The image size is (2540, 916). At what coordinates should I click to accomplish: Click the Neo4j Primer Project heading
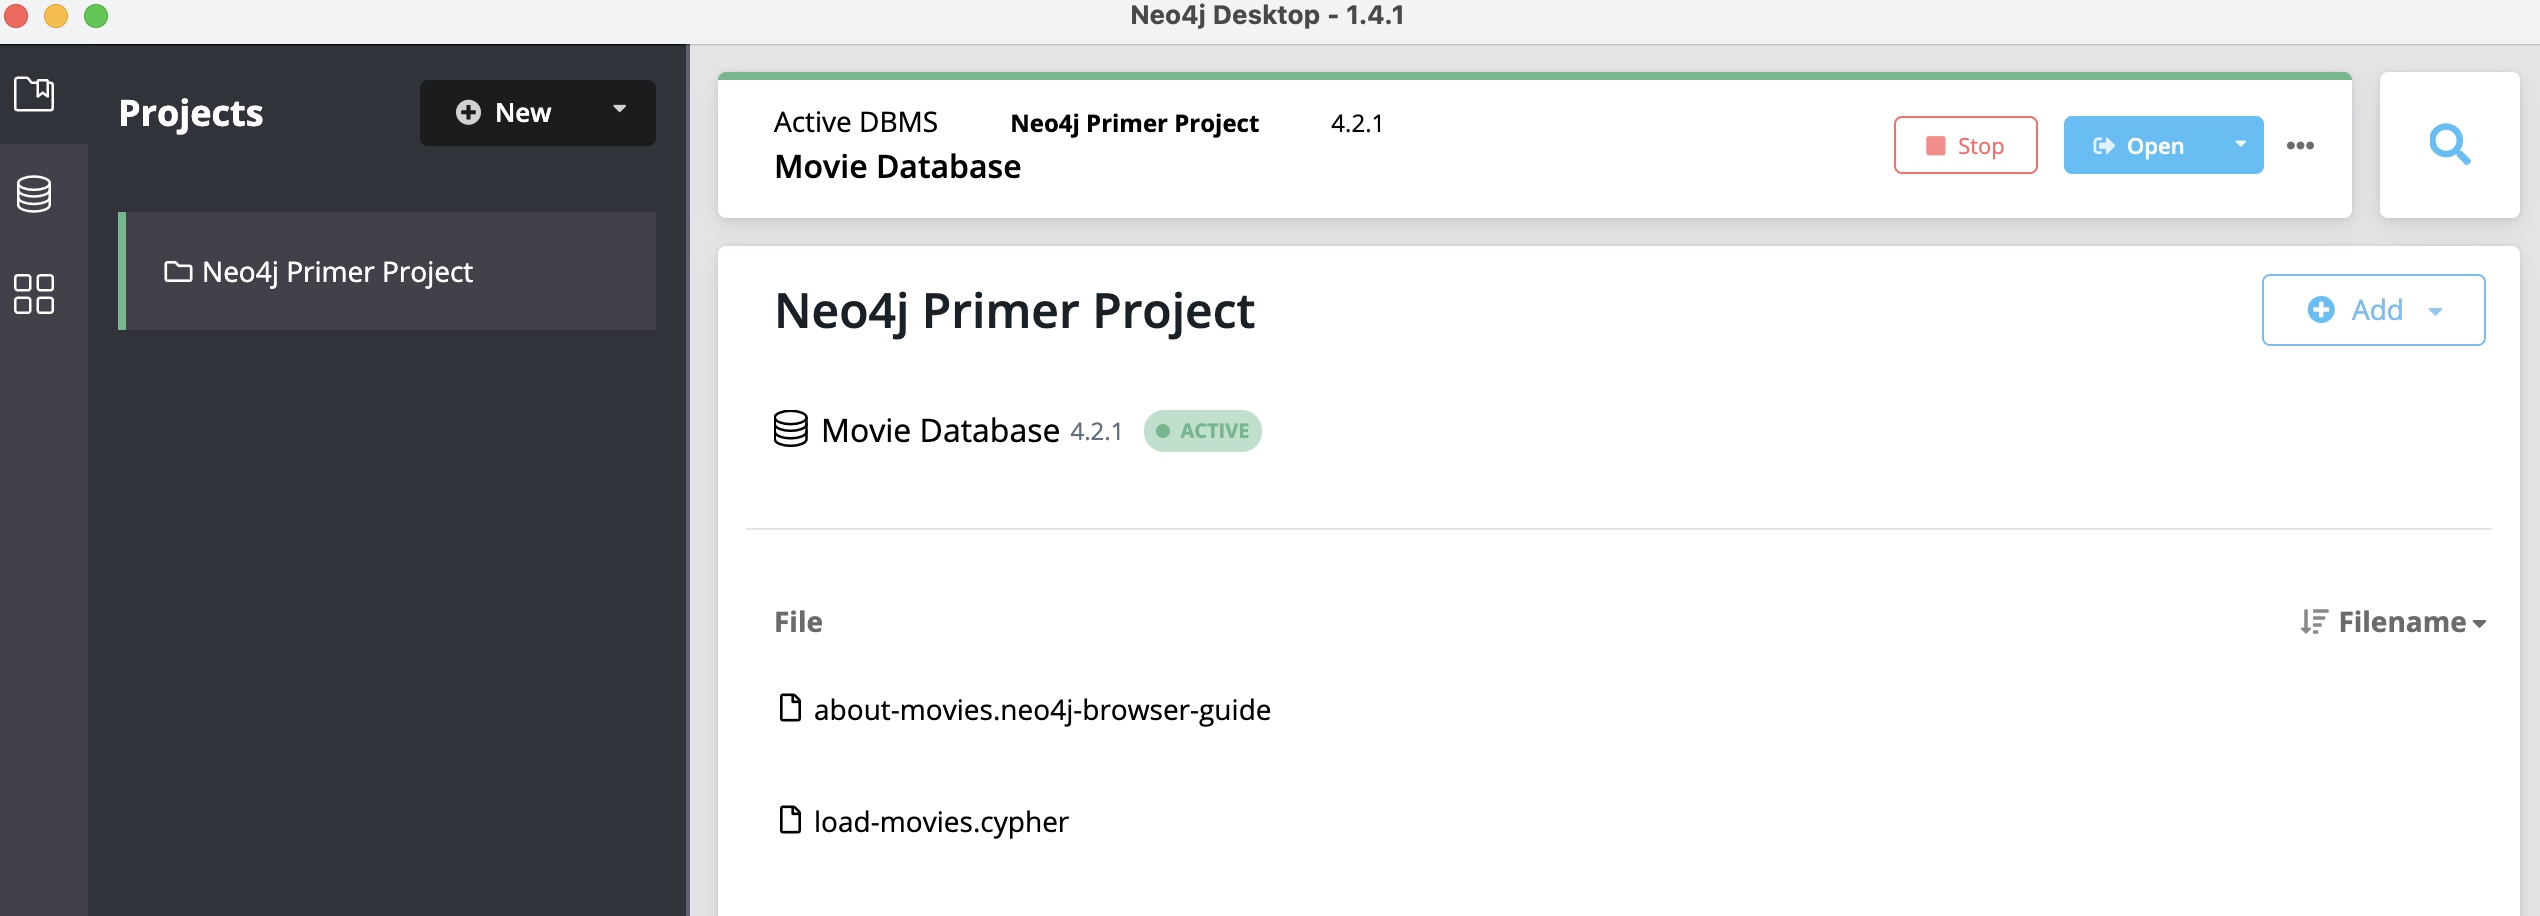pyautogui.click(x=1014, y=310)
